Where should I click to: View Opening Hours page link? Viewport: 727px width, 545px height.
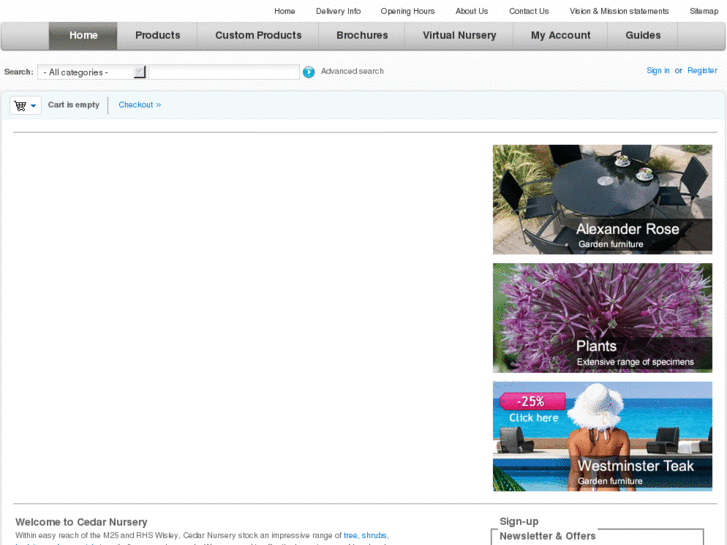407,11
